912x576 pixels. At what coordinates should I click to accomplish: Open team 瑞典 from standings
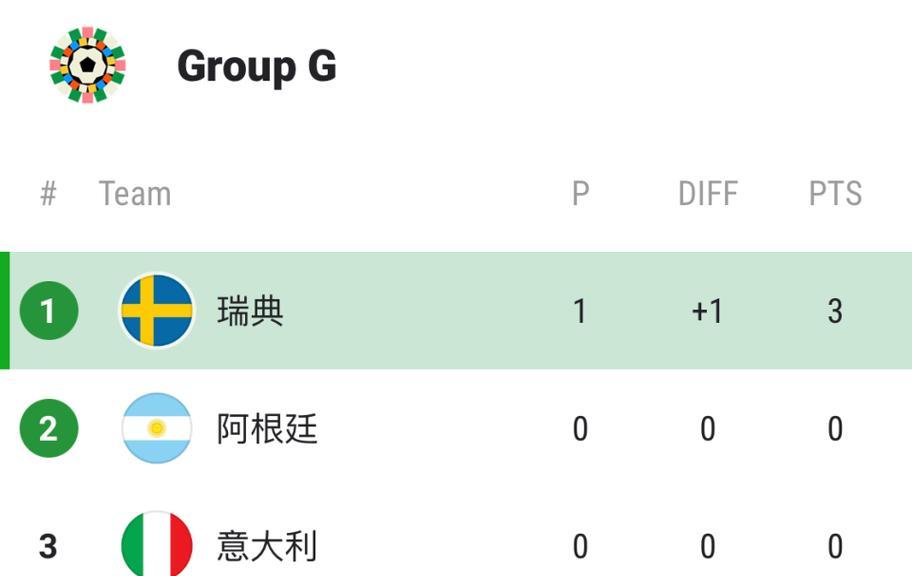point(250,311)
